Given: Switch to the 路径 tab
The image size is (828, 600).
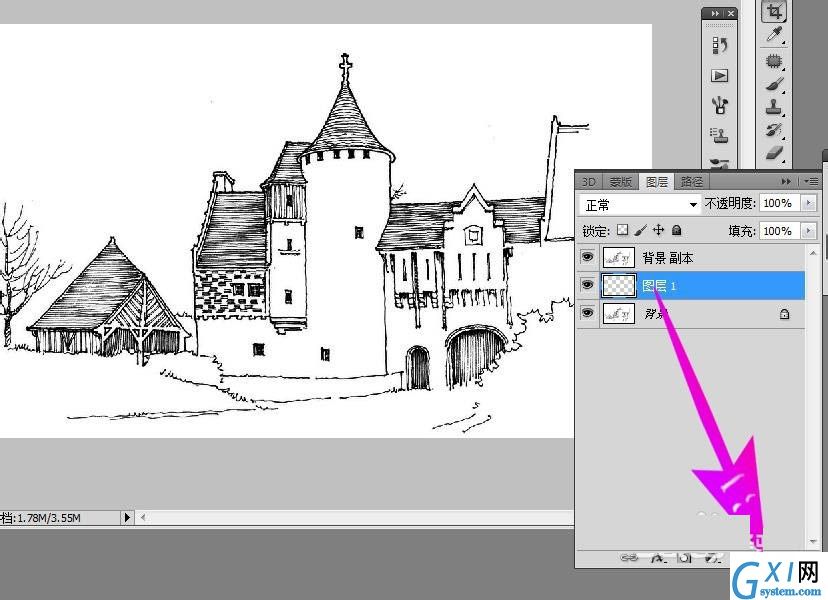Looking at the screenshot, I should point(692,182).
